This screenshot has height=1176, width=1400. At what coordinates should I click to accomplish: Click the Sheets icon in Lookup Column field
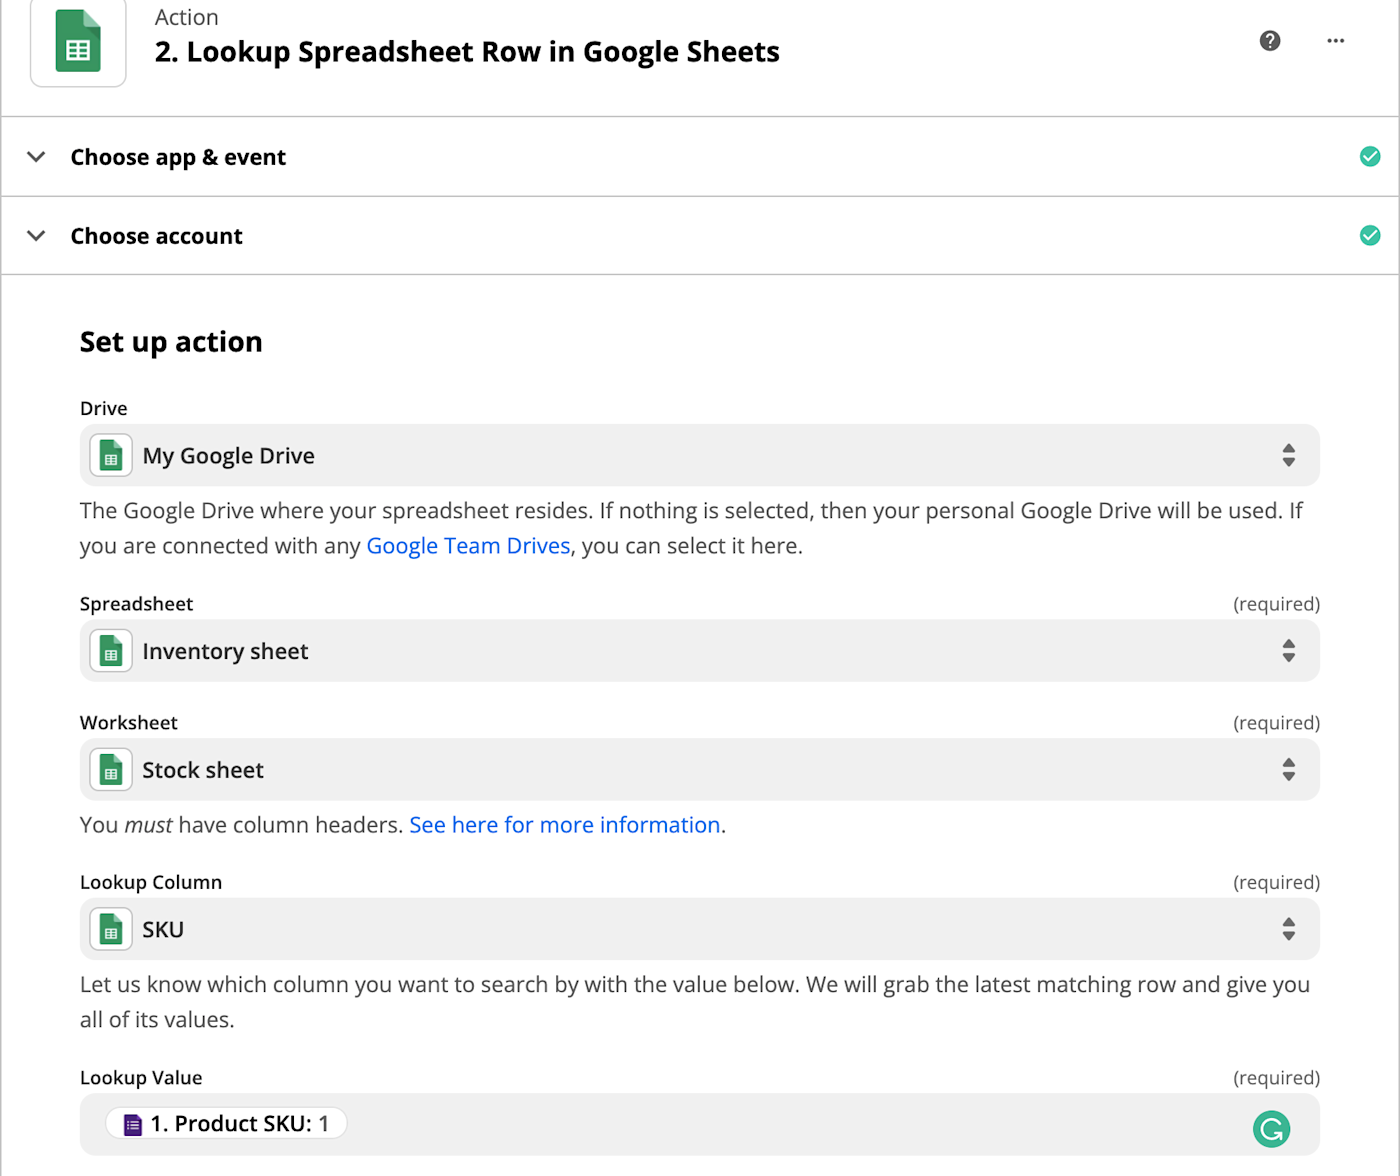click(111, 929)
